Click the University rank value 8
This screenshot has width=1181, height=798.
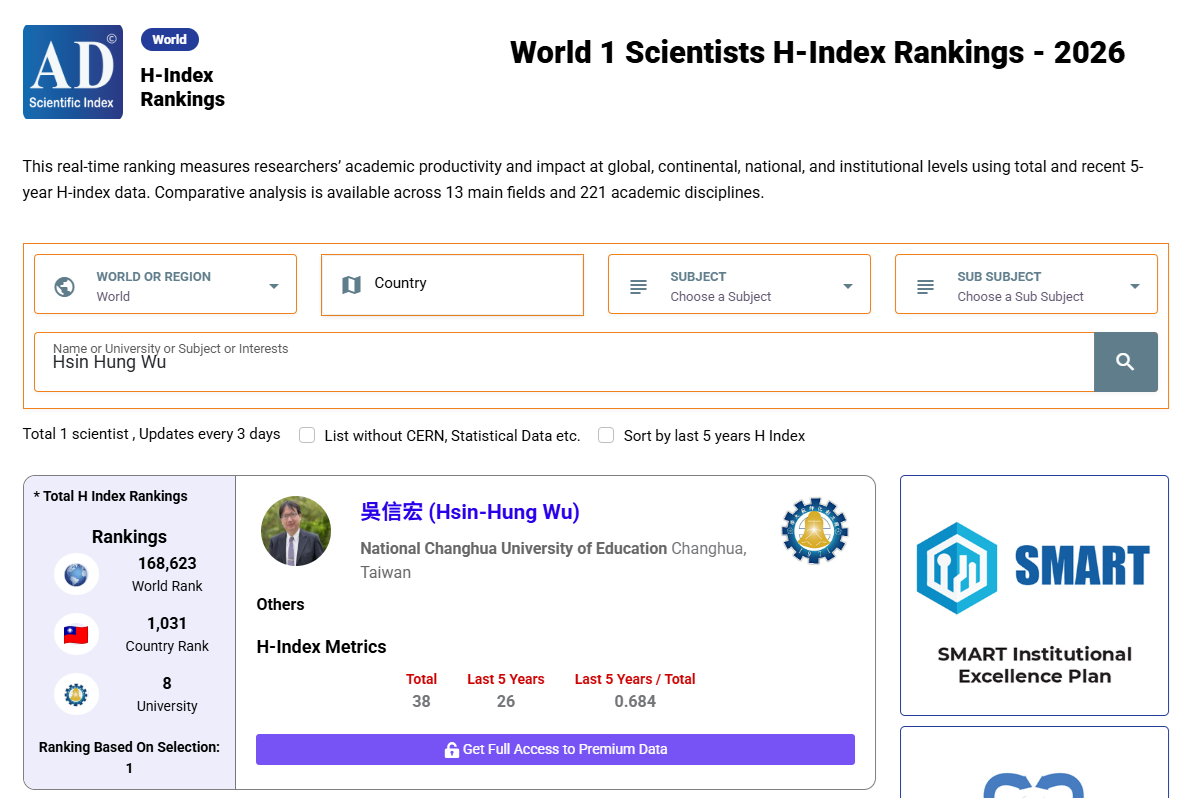pos(167,683)
